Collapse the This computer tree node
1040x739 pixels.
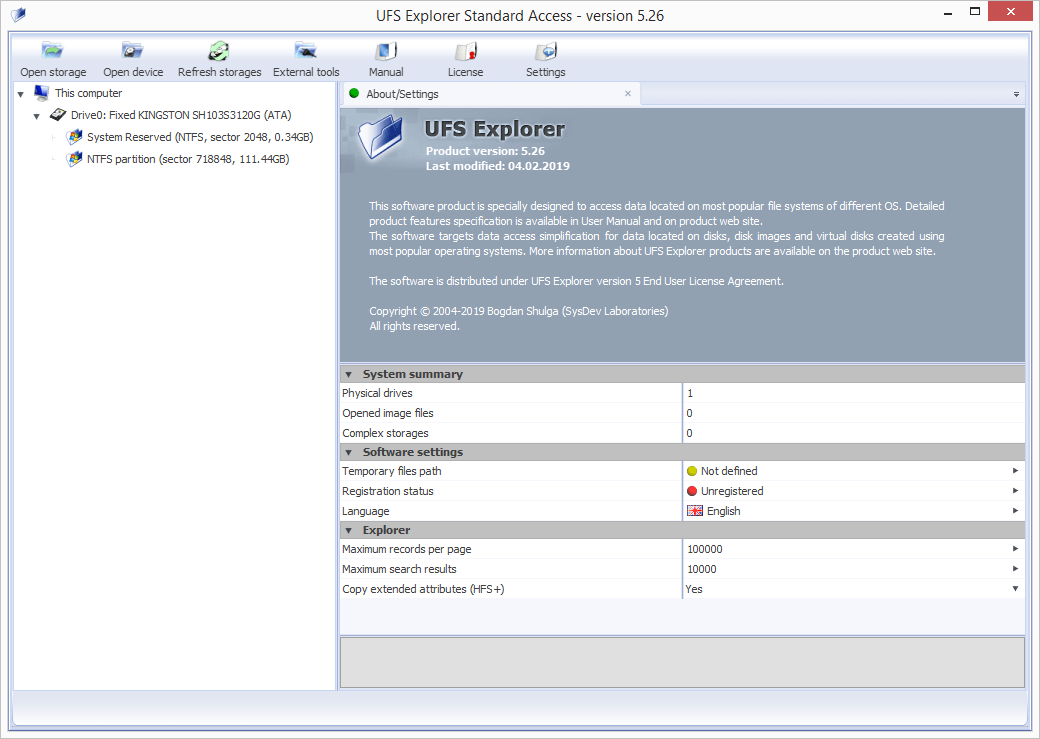pos(21,94)
